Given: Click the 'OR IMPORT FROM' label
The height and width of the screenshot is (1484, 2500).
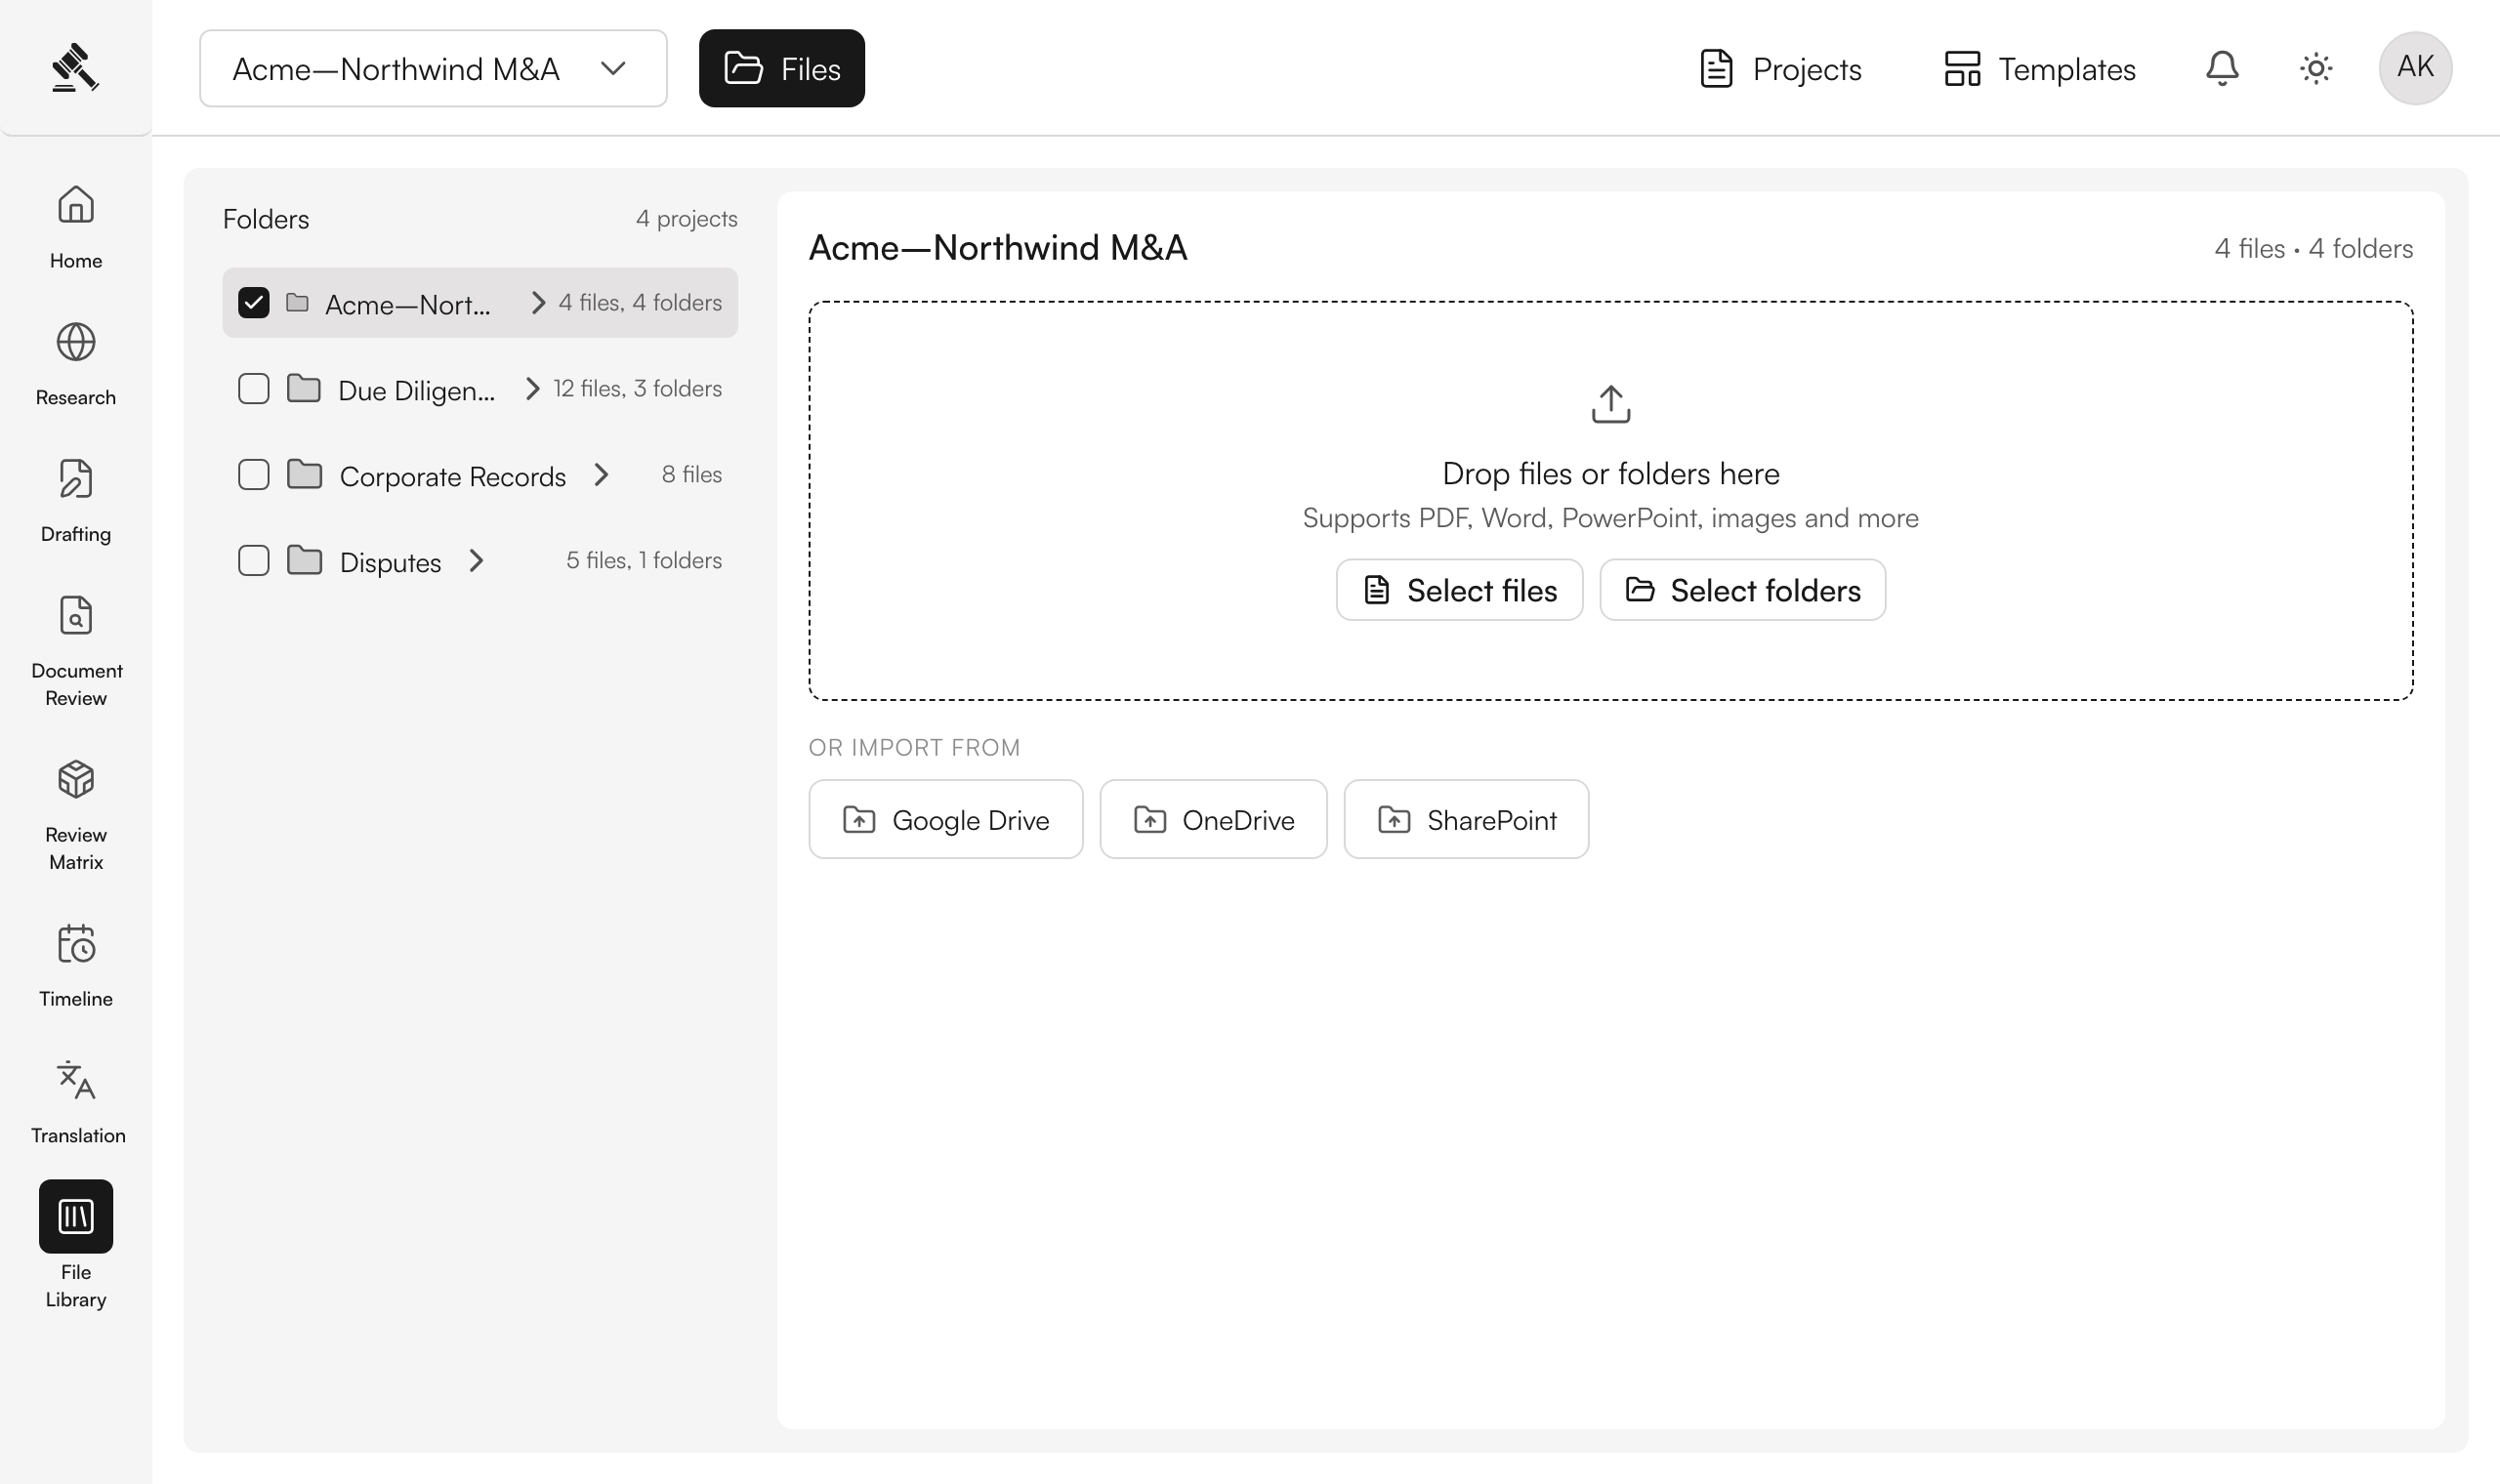Looking at the screenshot, I should click(x=914, y=747).
